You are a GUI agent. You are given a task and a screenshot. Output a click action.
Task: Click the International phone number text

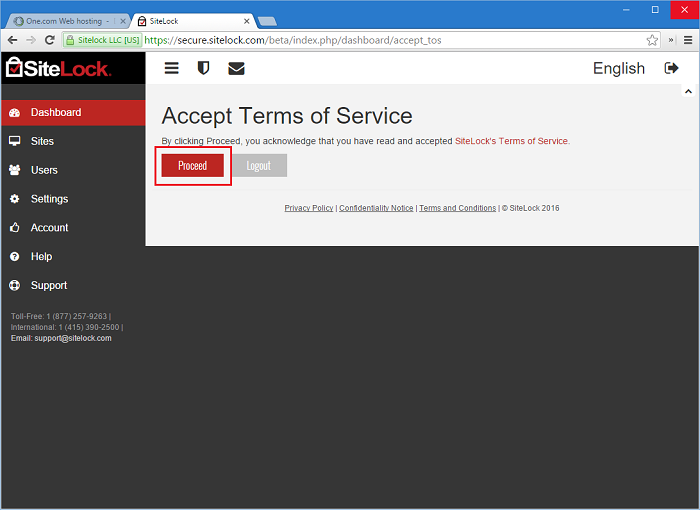pos(65,327)
